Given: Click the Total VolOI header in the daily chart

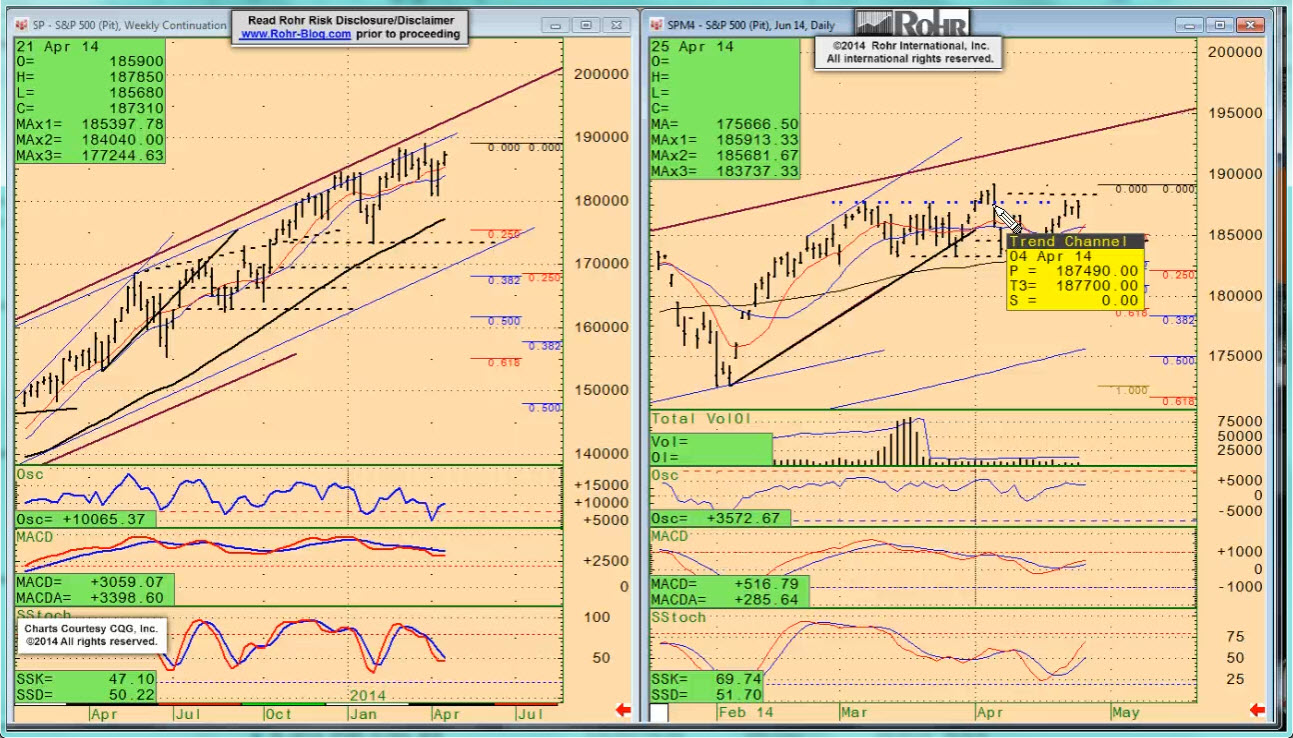Looking at the screenshot, I should click(x=699, y=418).
